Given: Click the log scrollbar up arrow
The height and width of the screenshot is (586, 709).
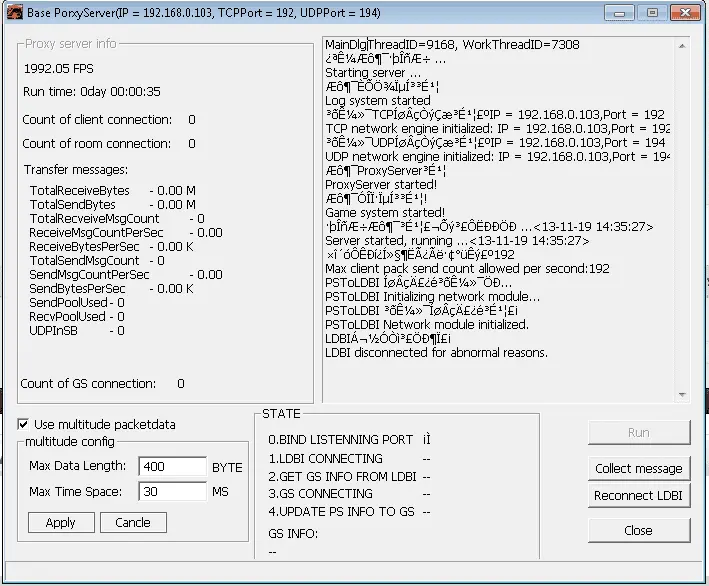Looking at the screenshot, I should pos(682,46).
